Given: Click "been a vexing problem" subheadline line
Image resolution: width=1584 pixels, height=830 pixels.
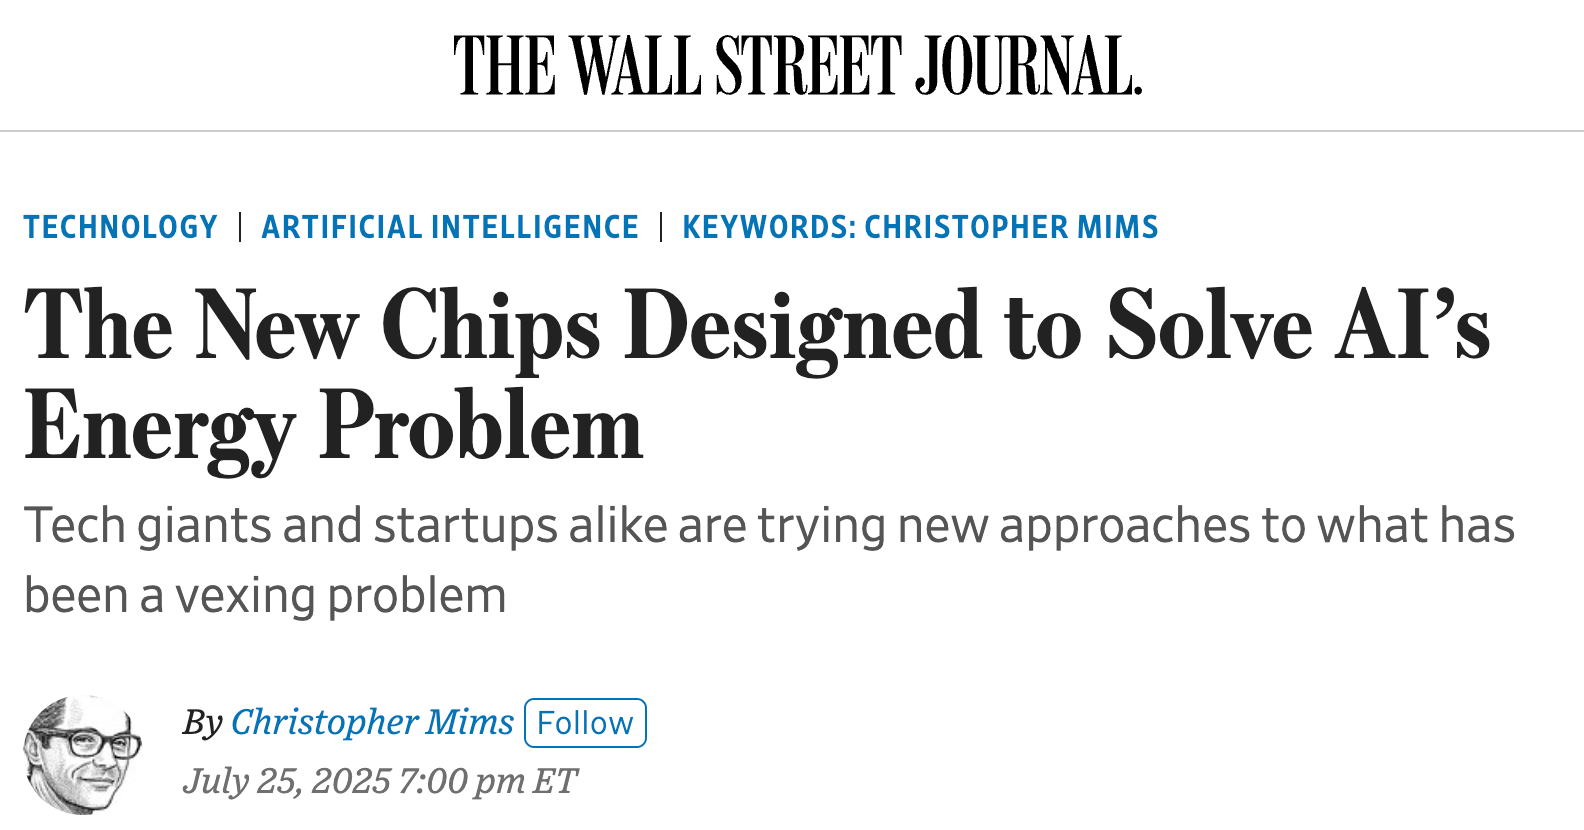Looking at the screenshot, I should click(265, 596).
